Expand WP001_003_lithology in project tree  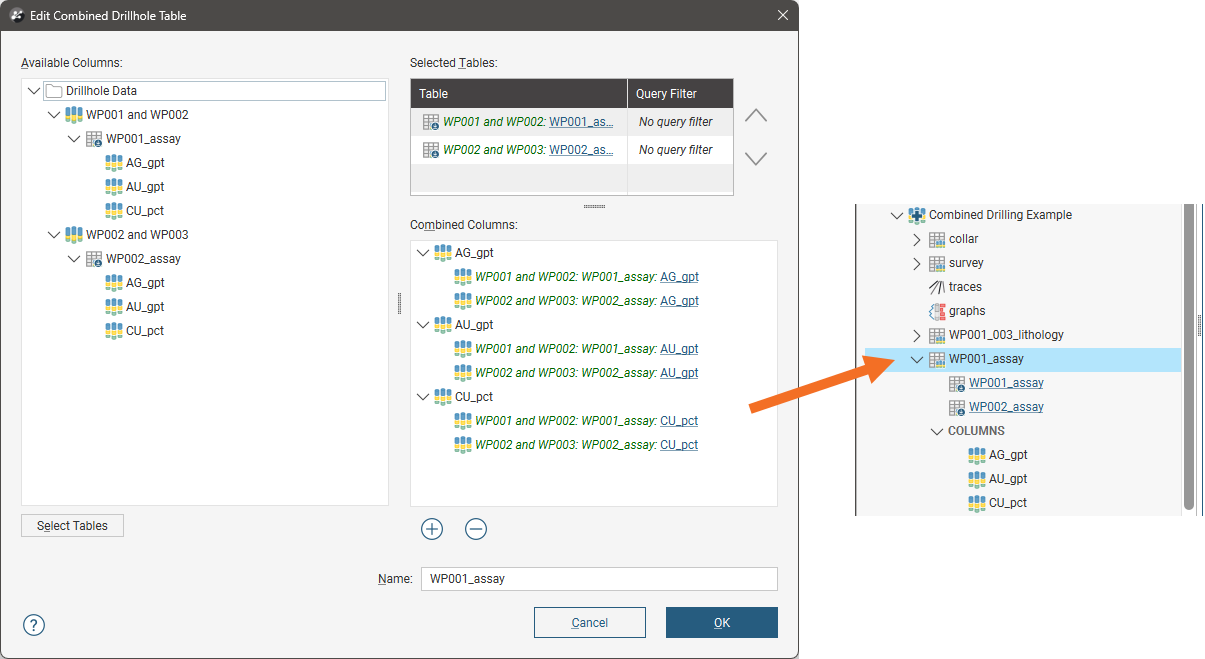pos(917,335)
